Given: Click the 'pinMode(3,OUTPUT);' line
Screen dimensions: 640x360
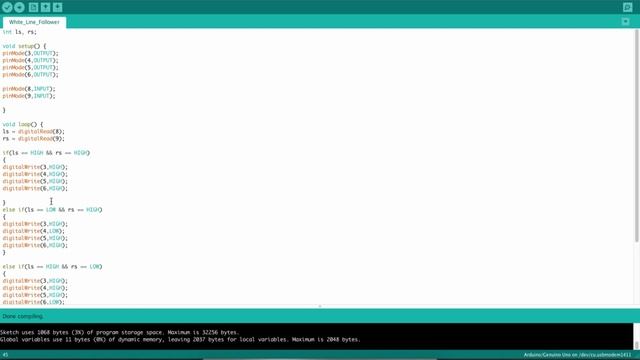Looking at the screenshot, I should (31, 53).
